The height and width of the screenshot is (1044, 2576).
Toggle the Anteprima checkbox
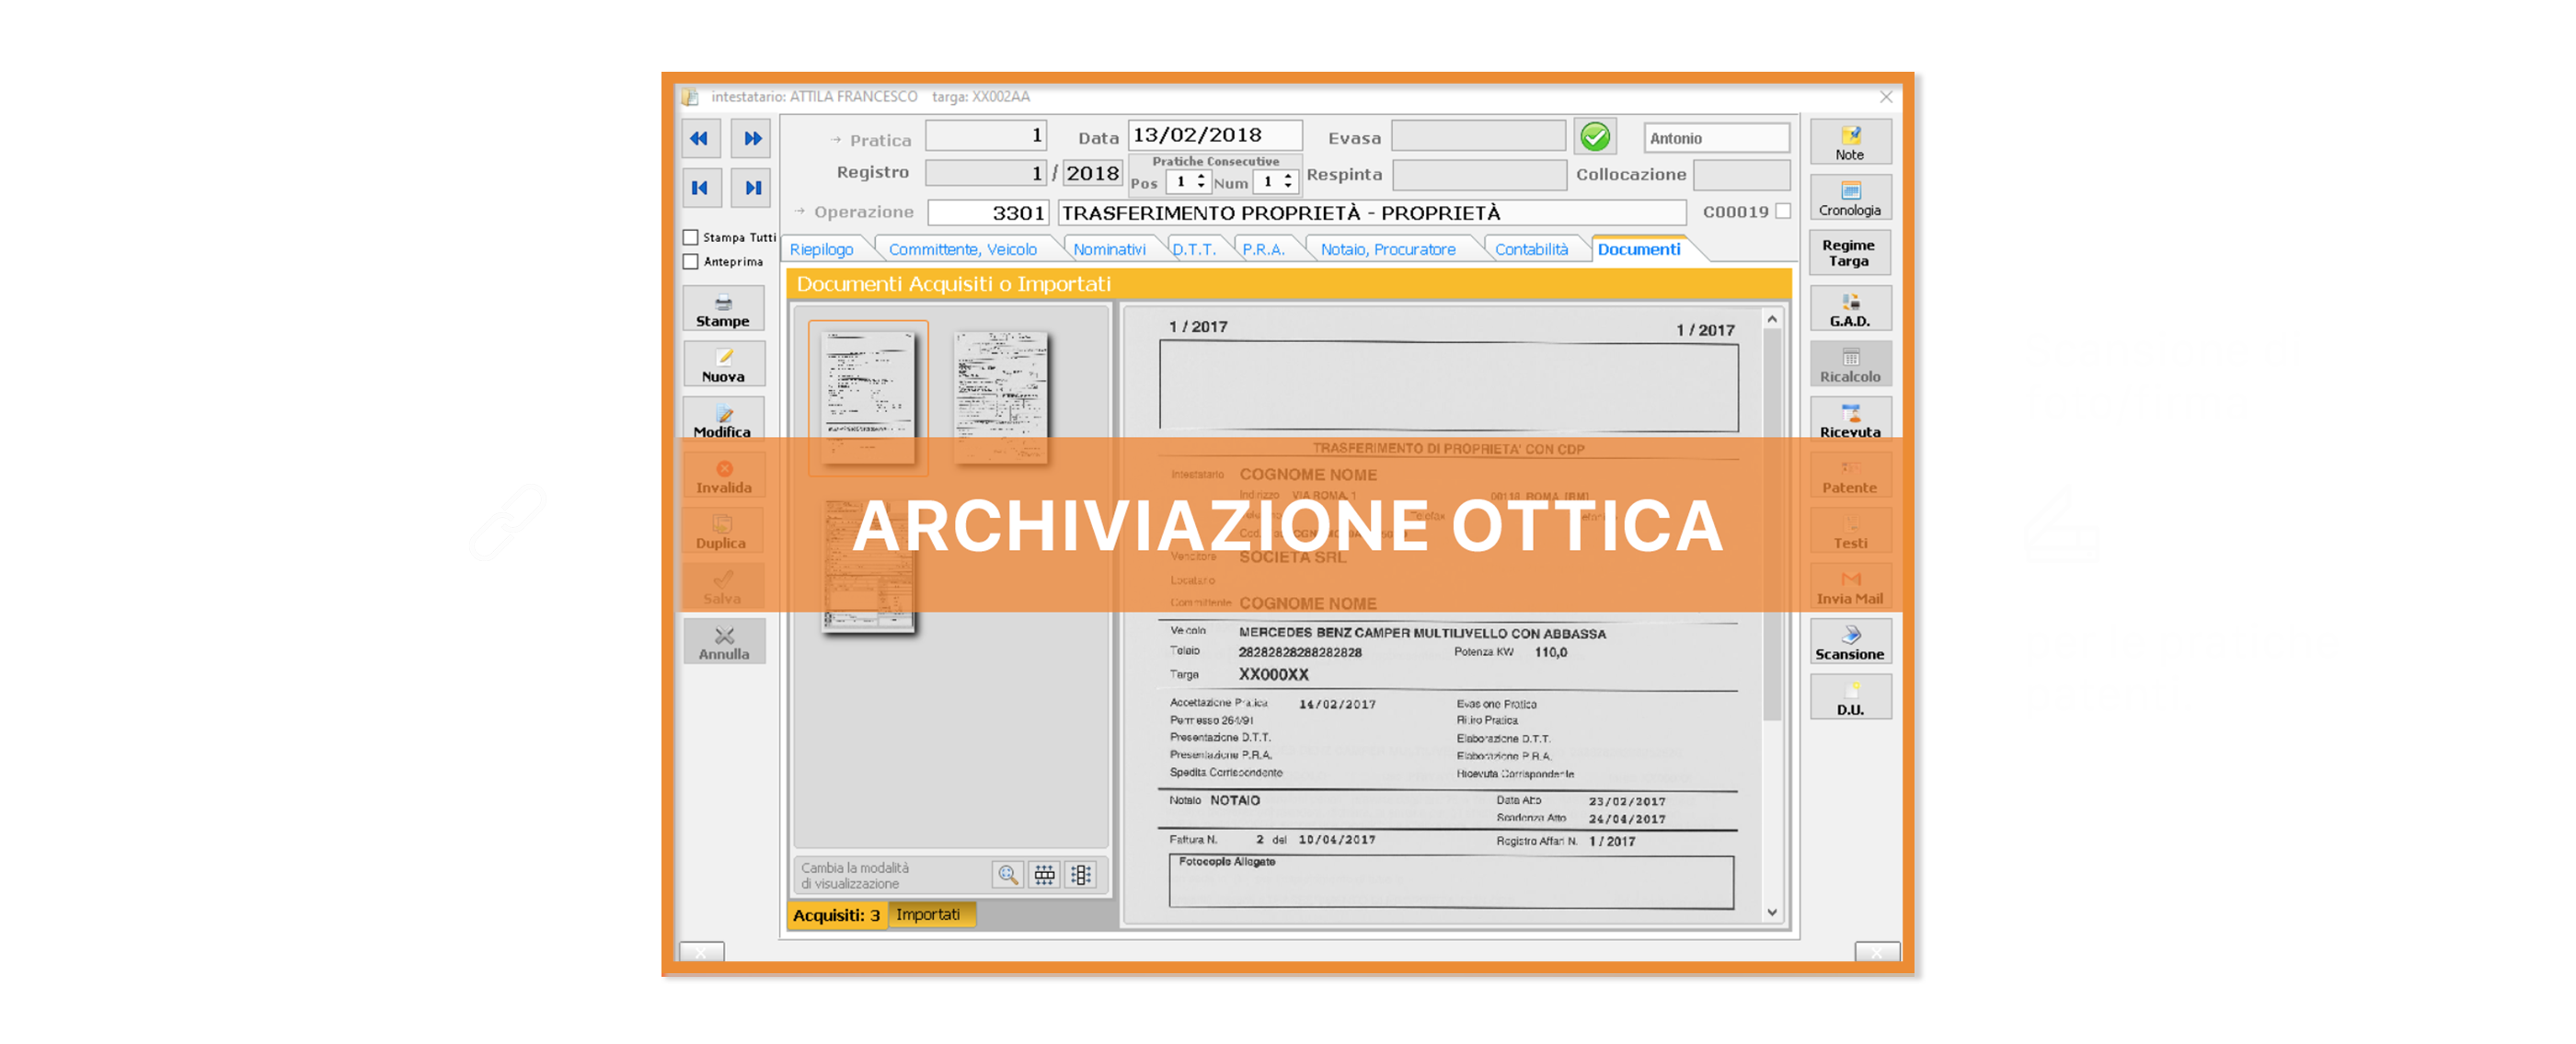(690, 261)
